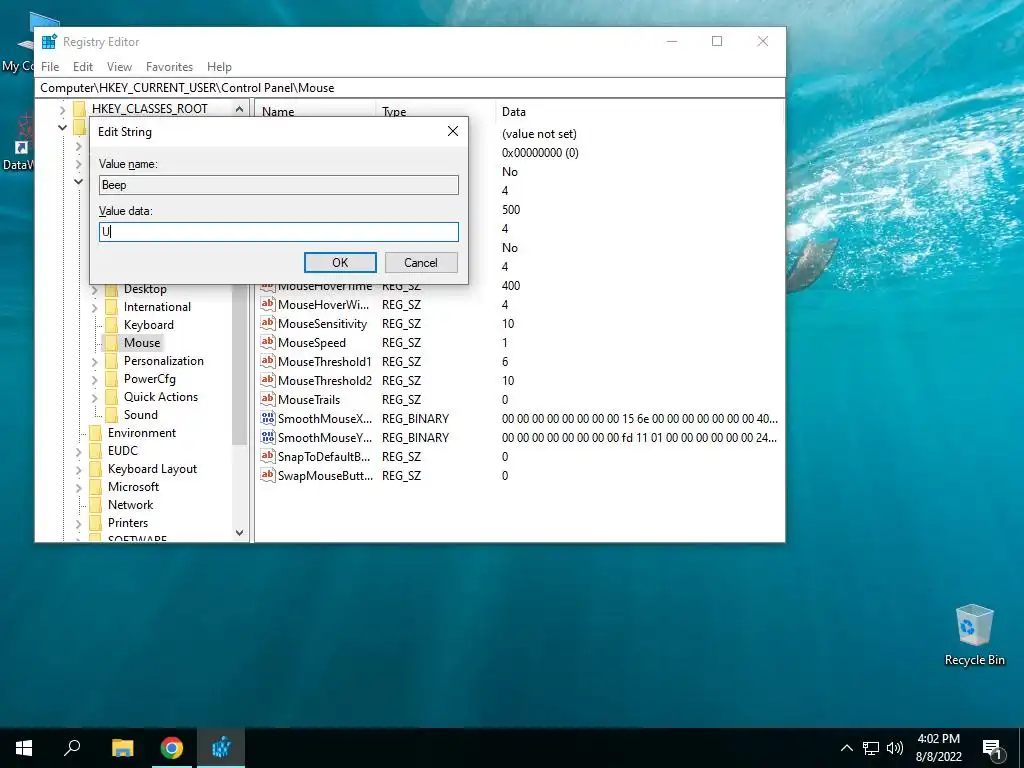The height and width of the screenshot is (768, 1024).
Task: Click REG_BINARY type of SmoothMouseXCurve
Action: pos(415,419)
